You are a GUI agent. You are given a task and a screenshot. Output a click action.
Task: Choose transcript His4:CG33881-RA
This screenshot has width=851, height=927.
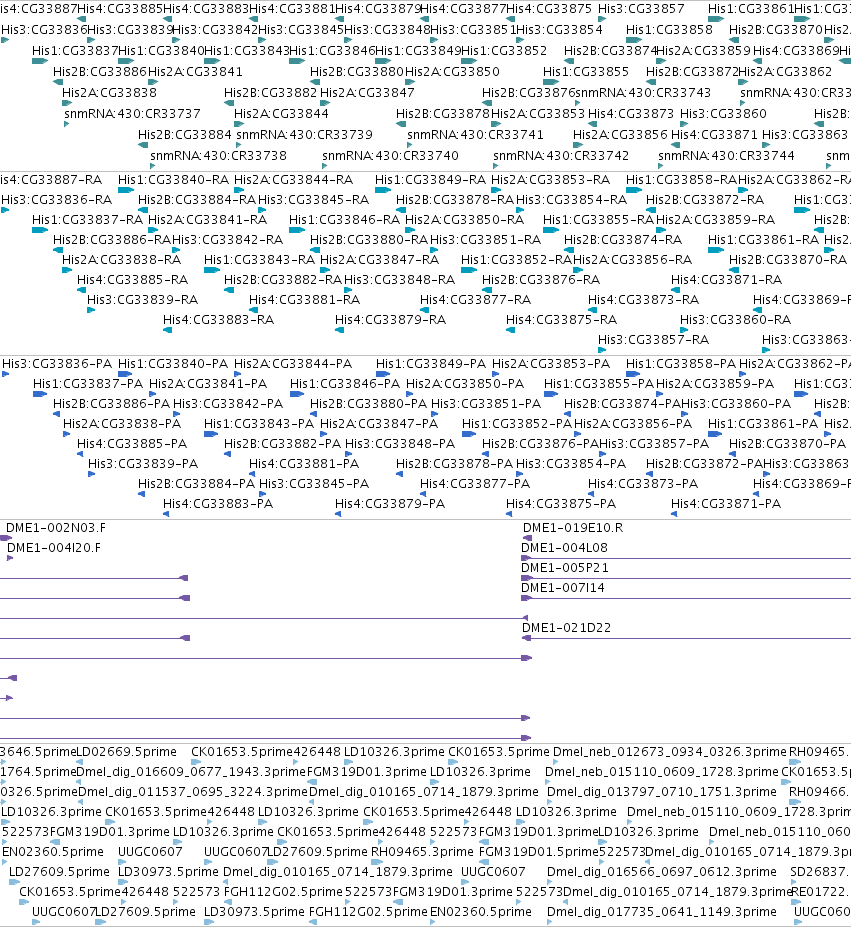305,300
